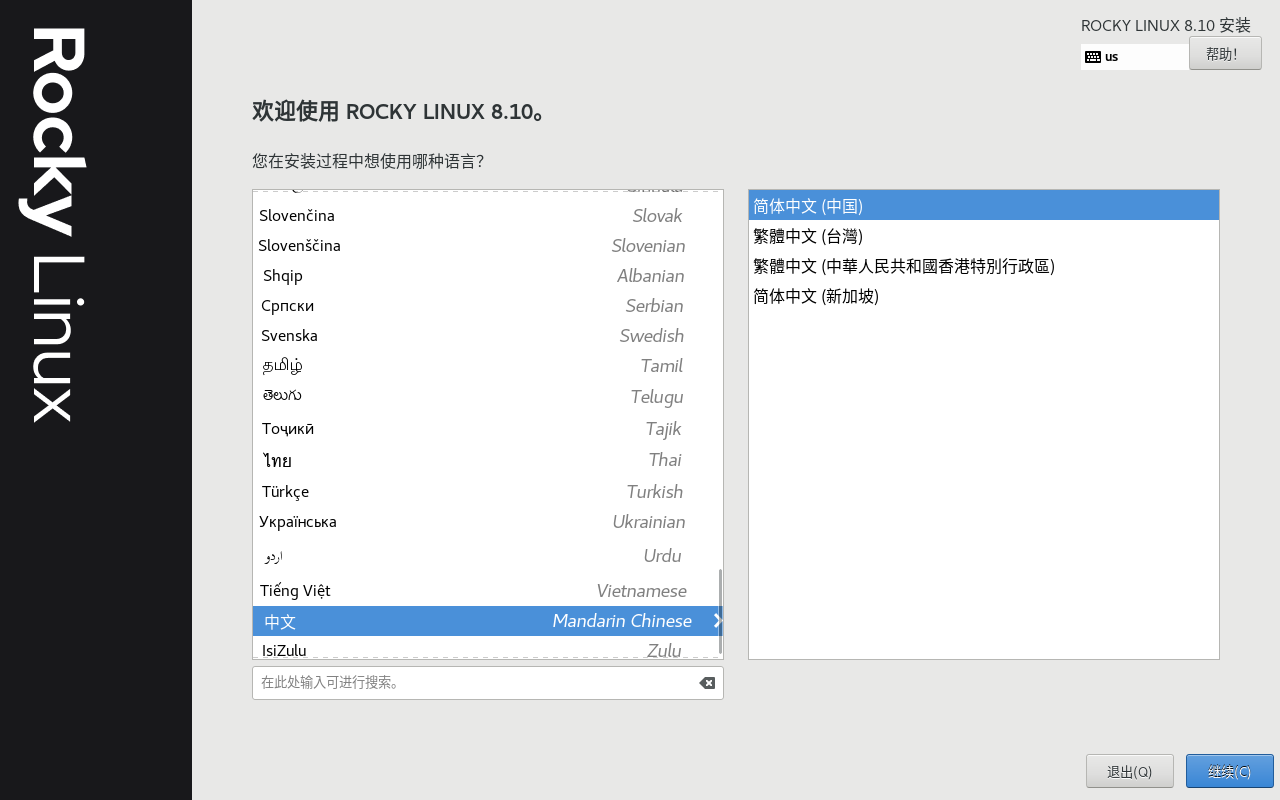Click the keyboard layout icon next to us
Viewport: 1280px width, 800px height.
click(x=1093, y=57)
